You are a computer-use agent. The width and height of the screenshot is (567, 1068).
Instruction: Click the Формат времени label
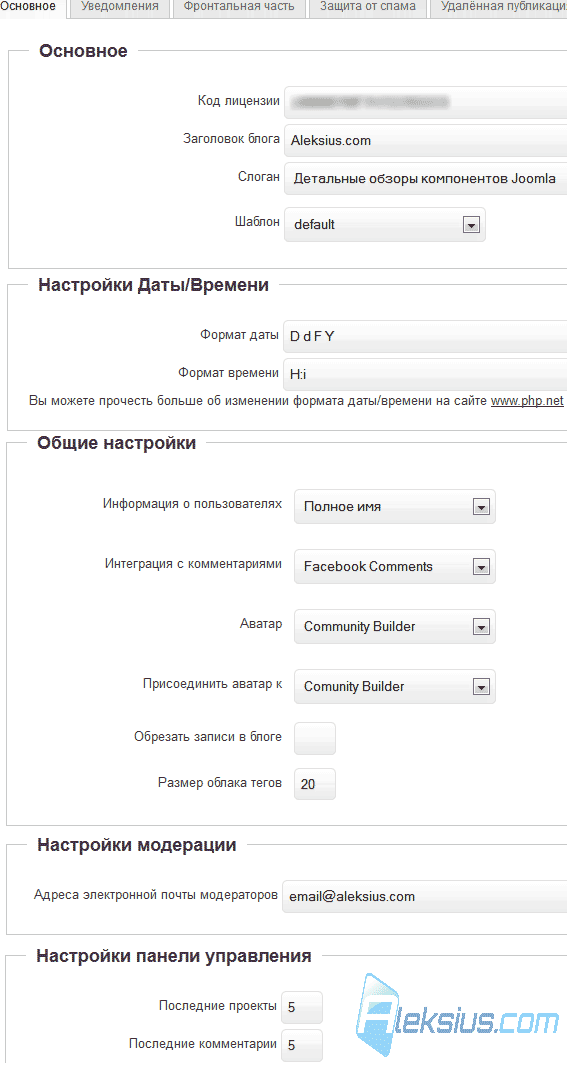229,373
